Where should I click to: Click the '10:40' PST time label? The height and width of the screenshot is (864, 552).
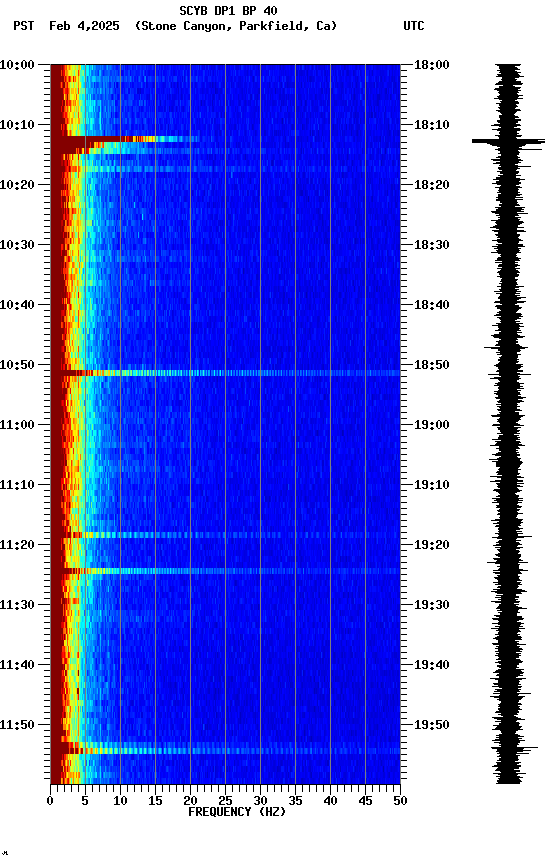pyautogui.click(x=17, y=305)
